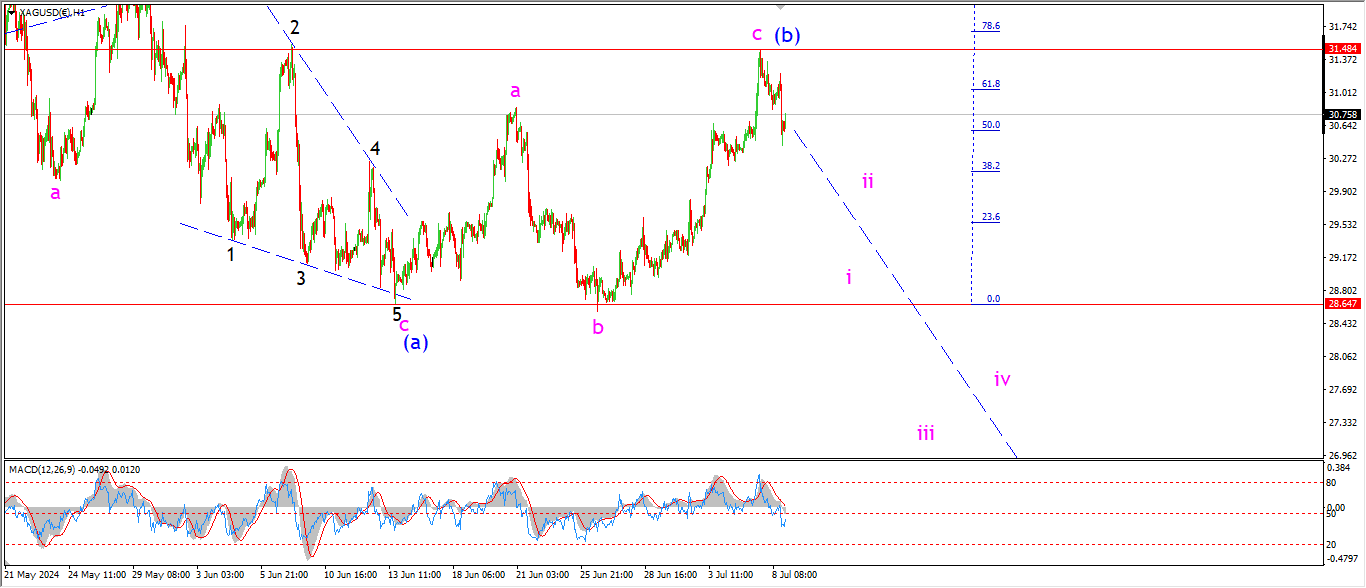Select the Fibonacci 0.0 level label
Image resolution: width=1366 pixels, height=588 pixels.
point(993,298)
